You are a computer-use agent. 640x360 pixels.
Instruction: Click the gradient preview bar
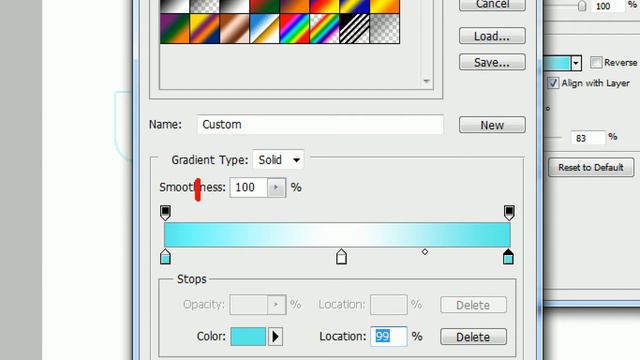coord(337,235)
